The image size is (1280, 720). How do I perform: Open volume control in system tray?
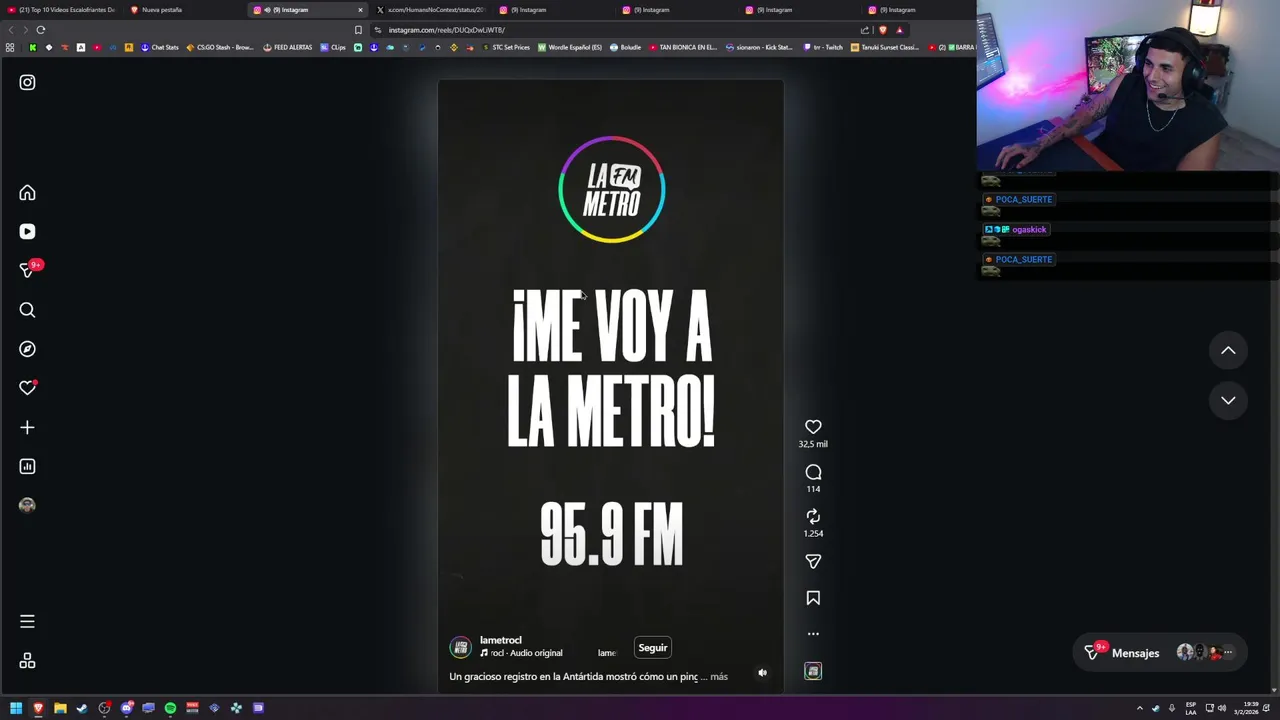click(x=1221, y=708)
